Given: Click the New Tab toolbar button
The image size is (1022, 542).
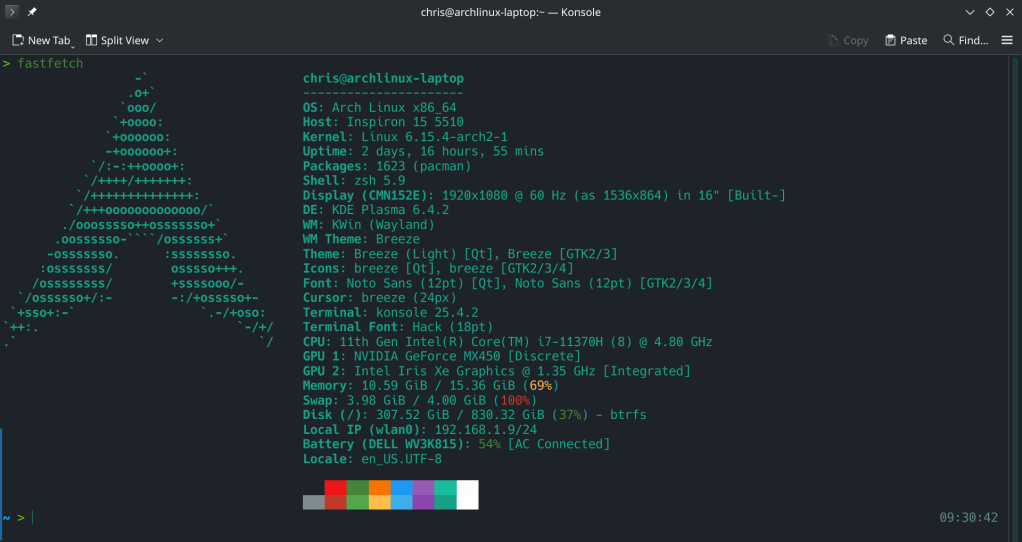Looking at the screenshot, I should [x=40, y=40].
